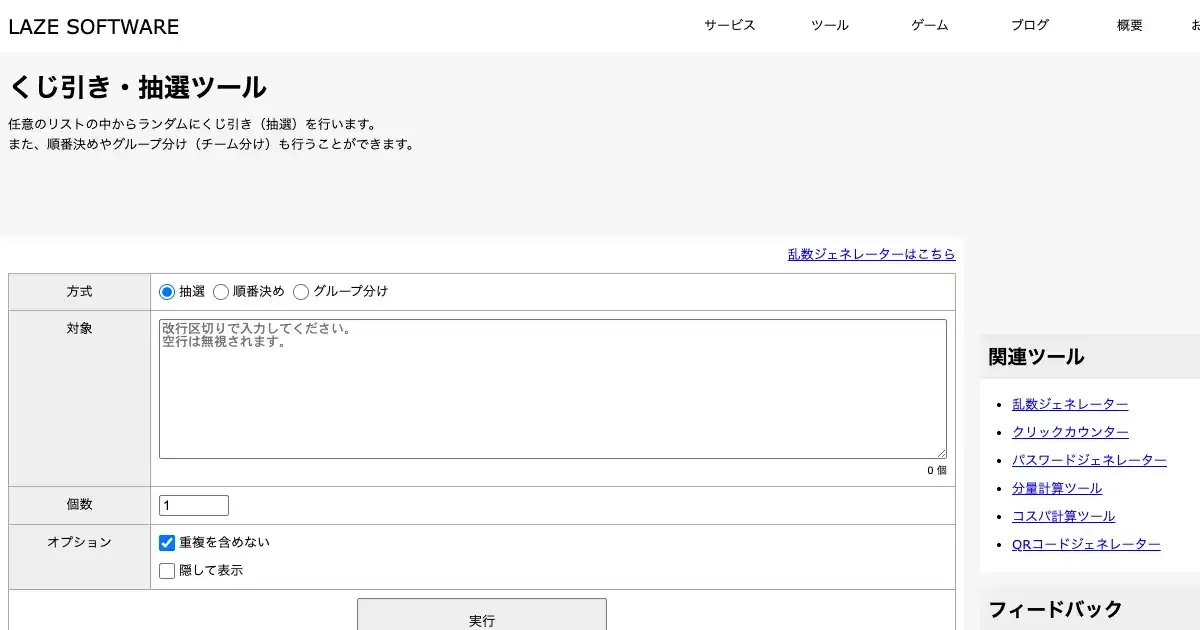Open the クリックカウンター link
Screen dimensions: 1200x630
pyautogui.click(x=1070, y=432)
